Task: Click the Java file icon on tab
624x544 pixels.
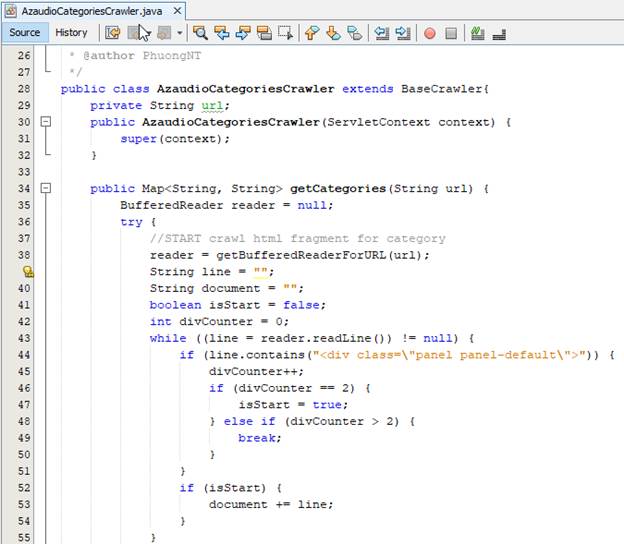Action: (11, 11)
